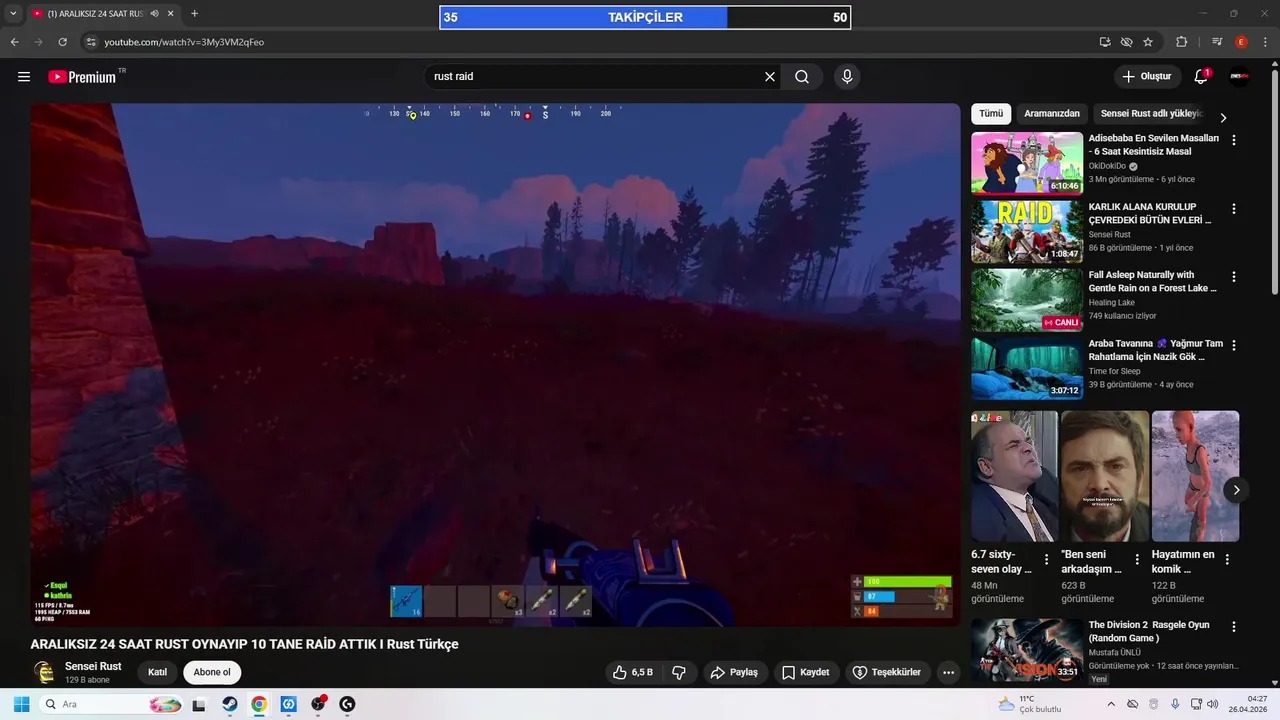Bookmark this page with the star
The width and height of the screenshot is (1280, 720).
pos(1148,42)
